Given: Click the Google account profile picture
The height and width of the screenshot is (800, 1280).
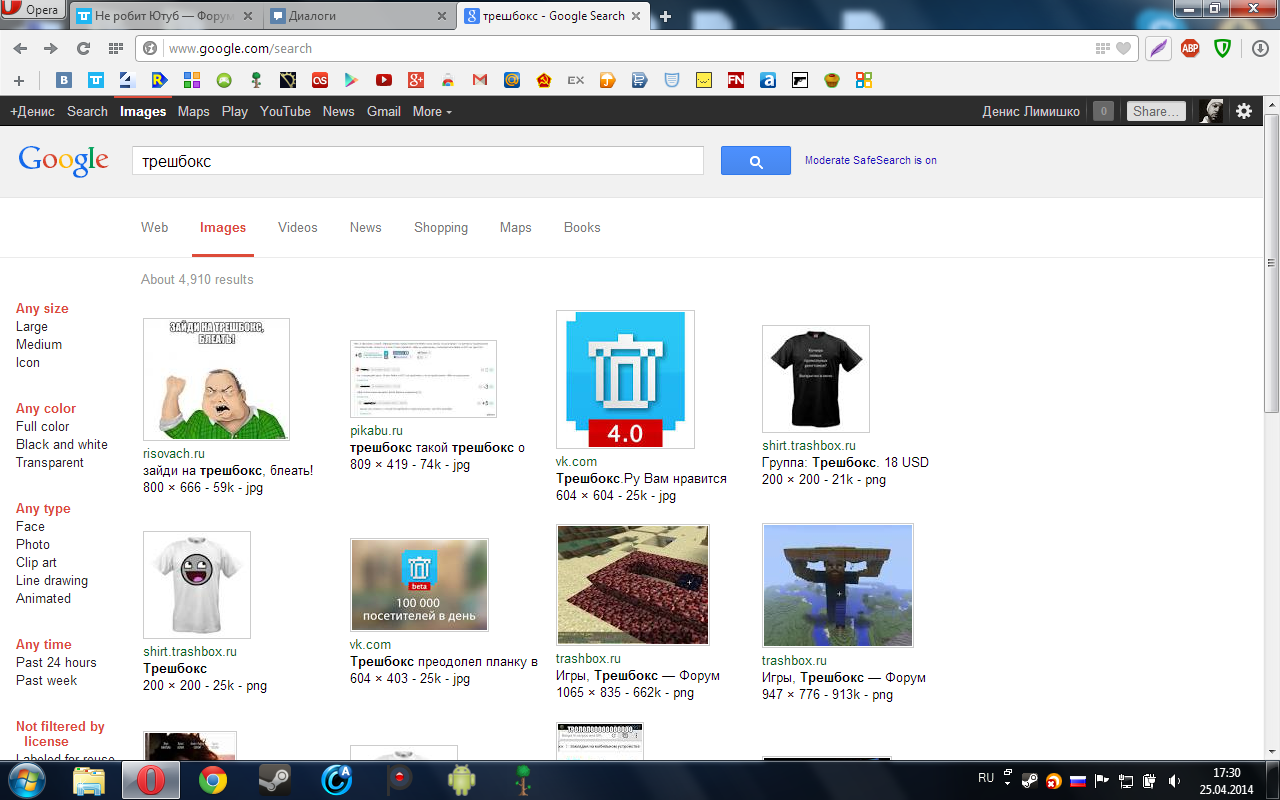Looking at the screenshot, I should tap(1211, 111).
